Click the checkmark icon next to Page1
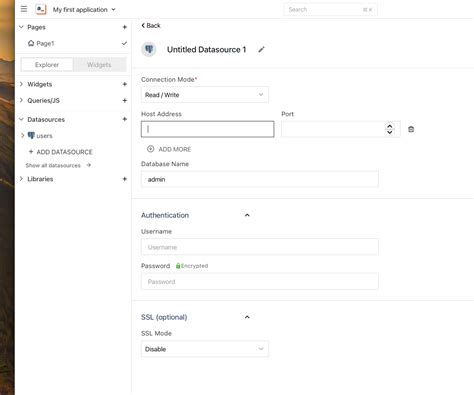The width and height of the screenshot is (474, 395). click(124, 43)
